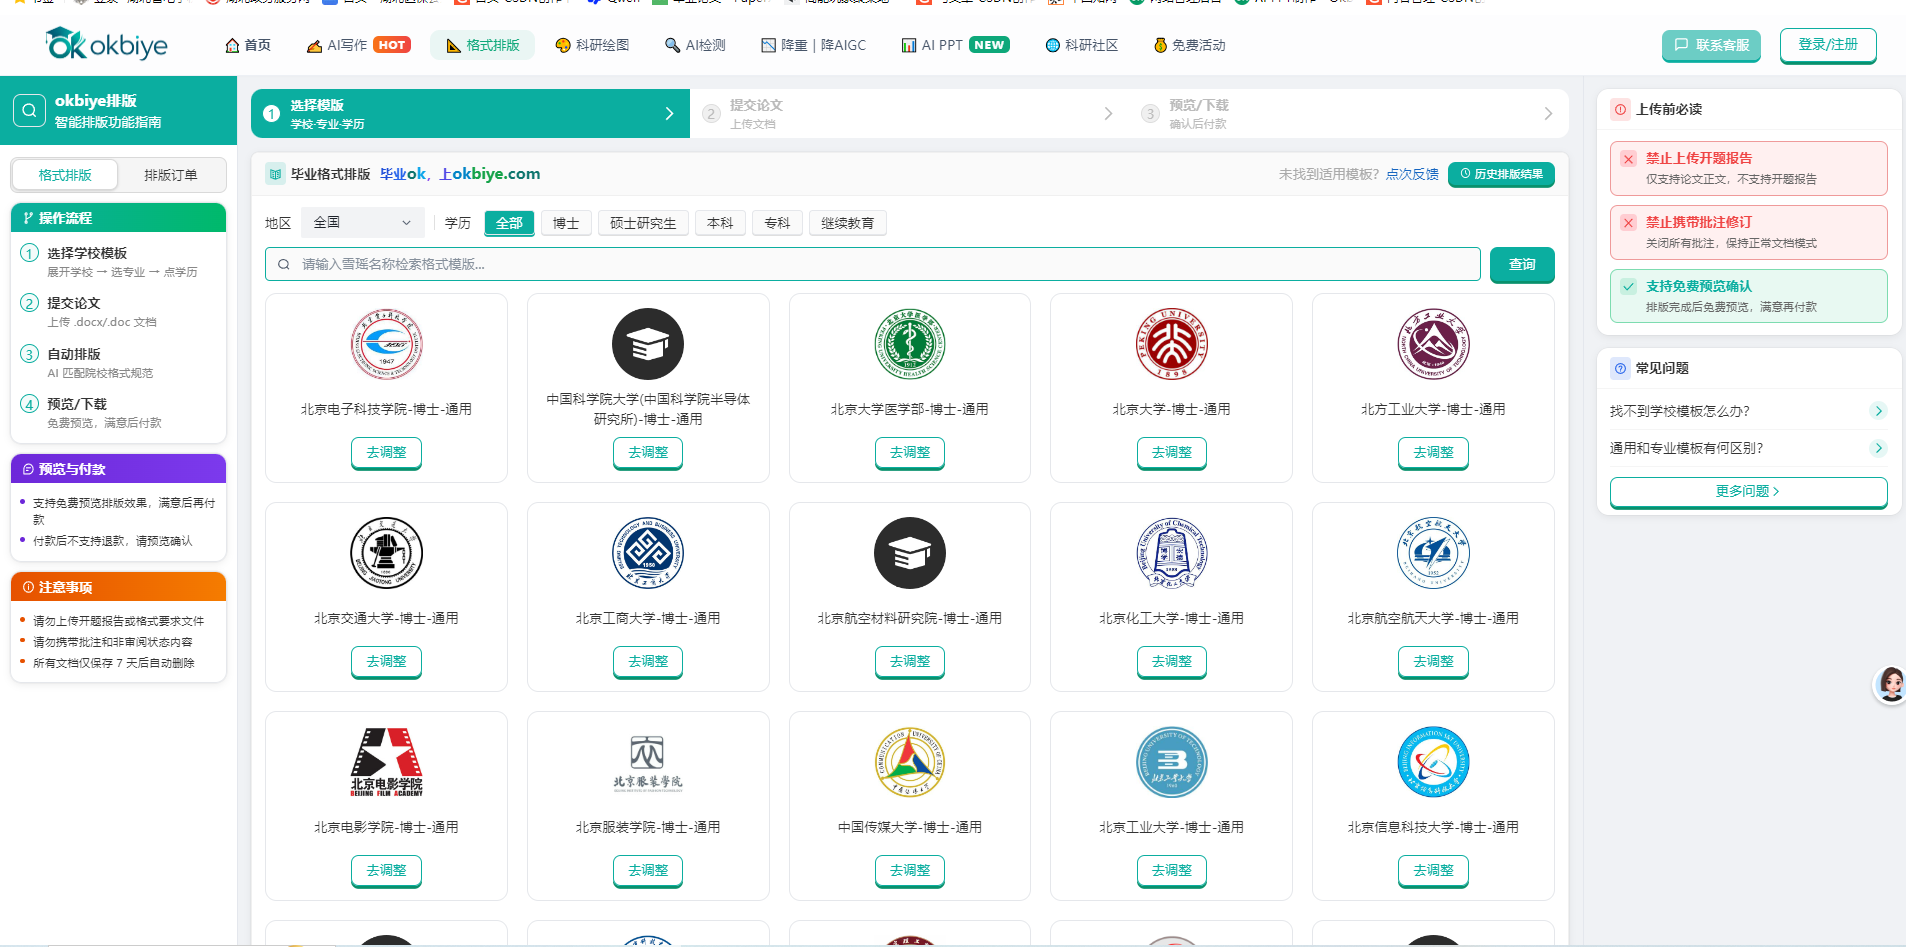Open 格式排版 navigation item
Image resolution: width=1906 pixels, height=947 pixels.
pyautogui.click(x=482, y=45)
